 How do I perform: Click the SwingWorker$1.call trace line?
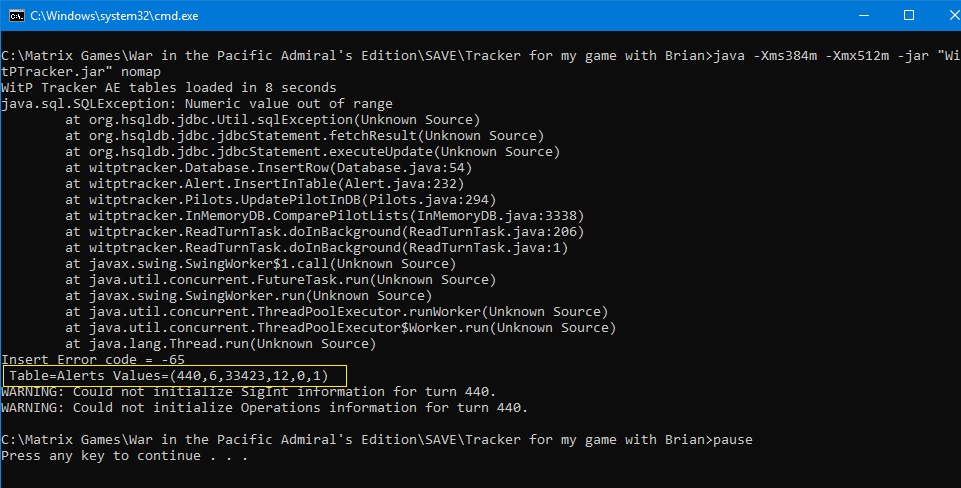[x=260, y=264]
